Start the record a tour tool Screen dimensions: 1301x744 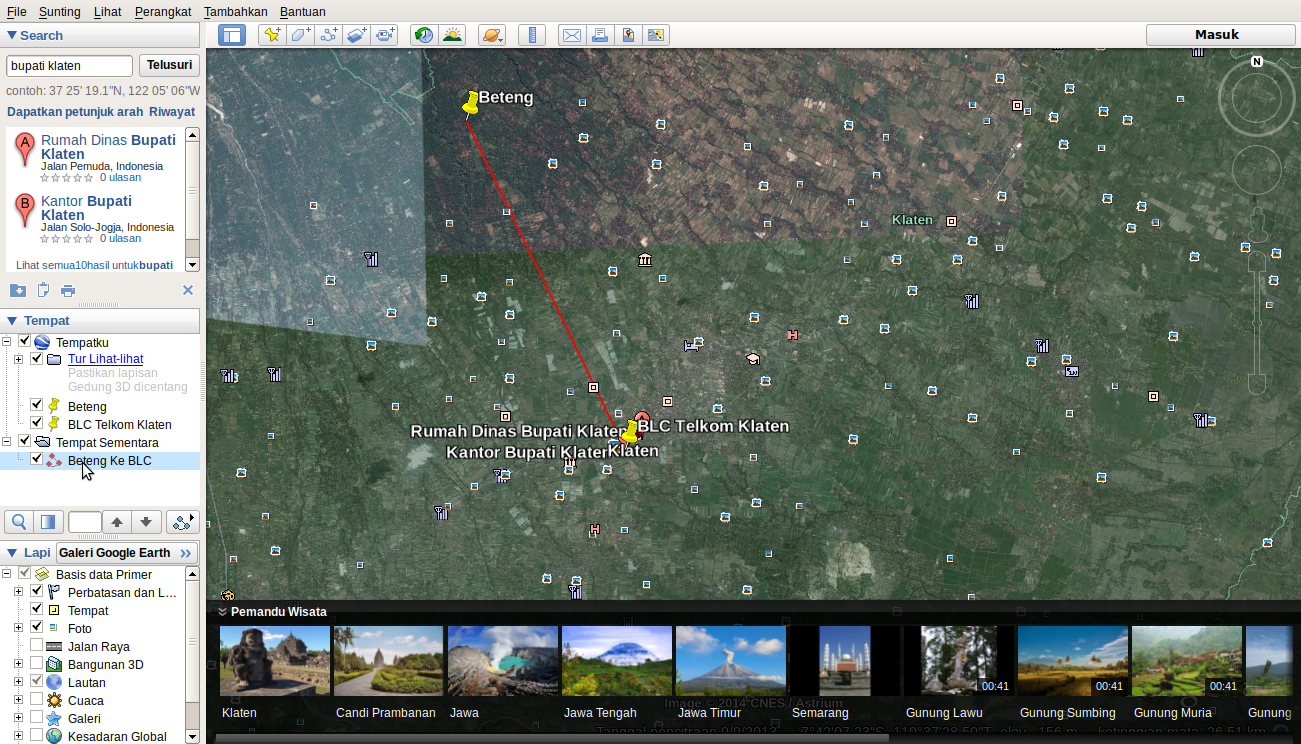[x=386, y=35]
